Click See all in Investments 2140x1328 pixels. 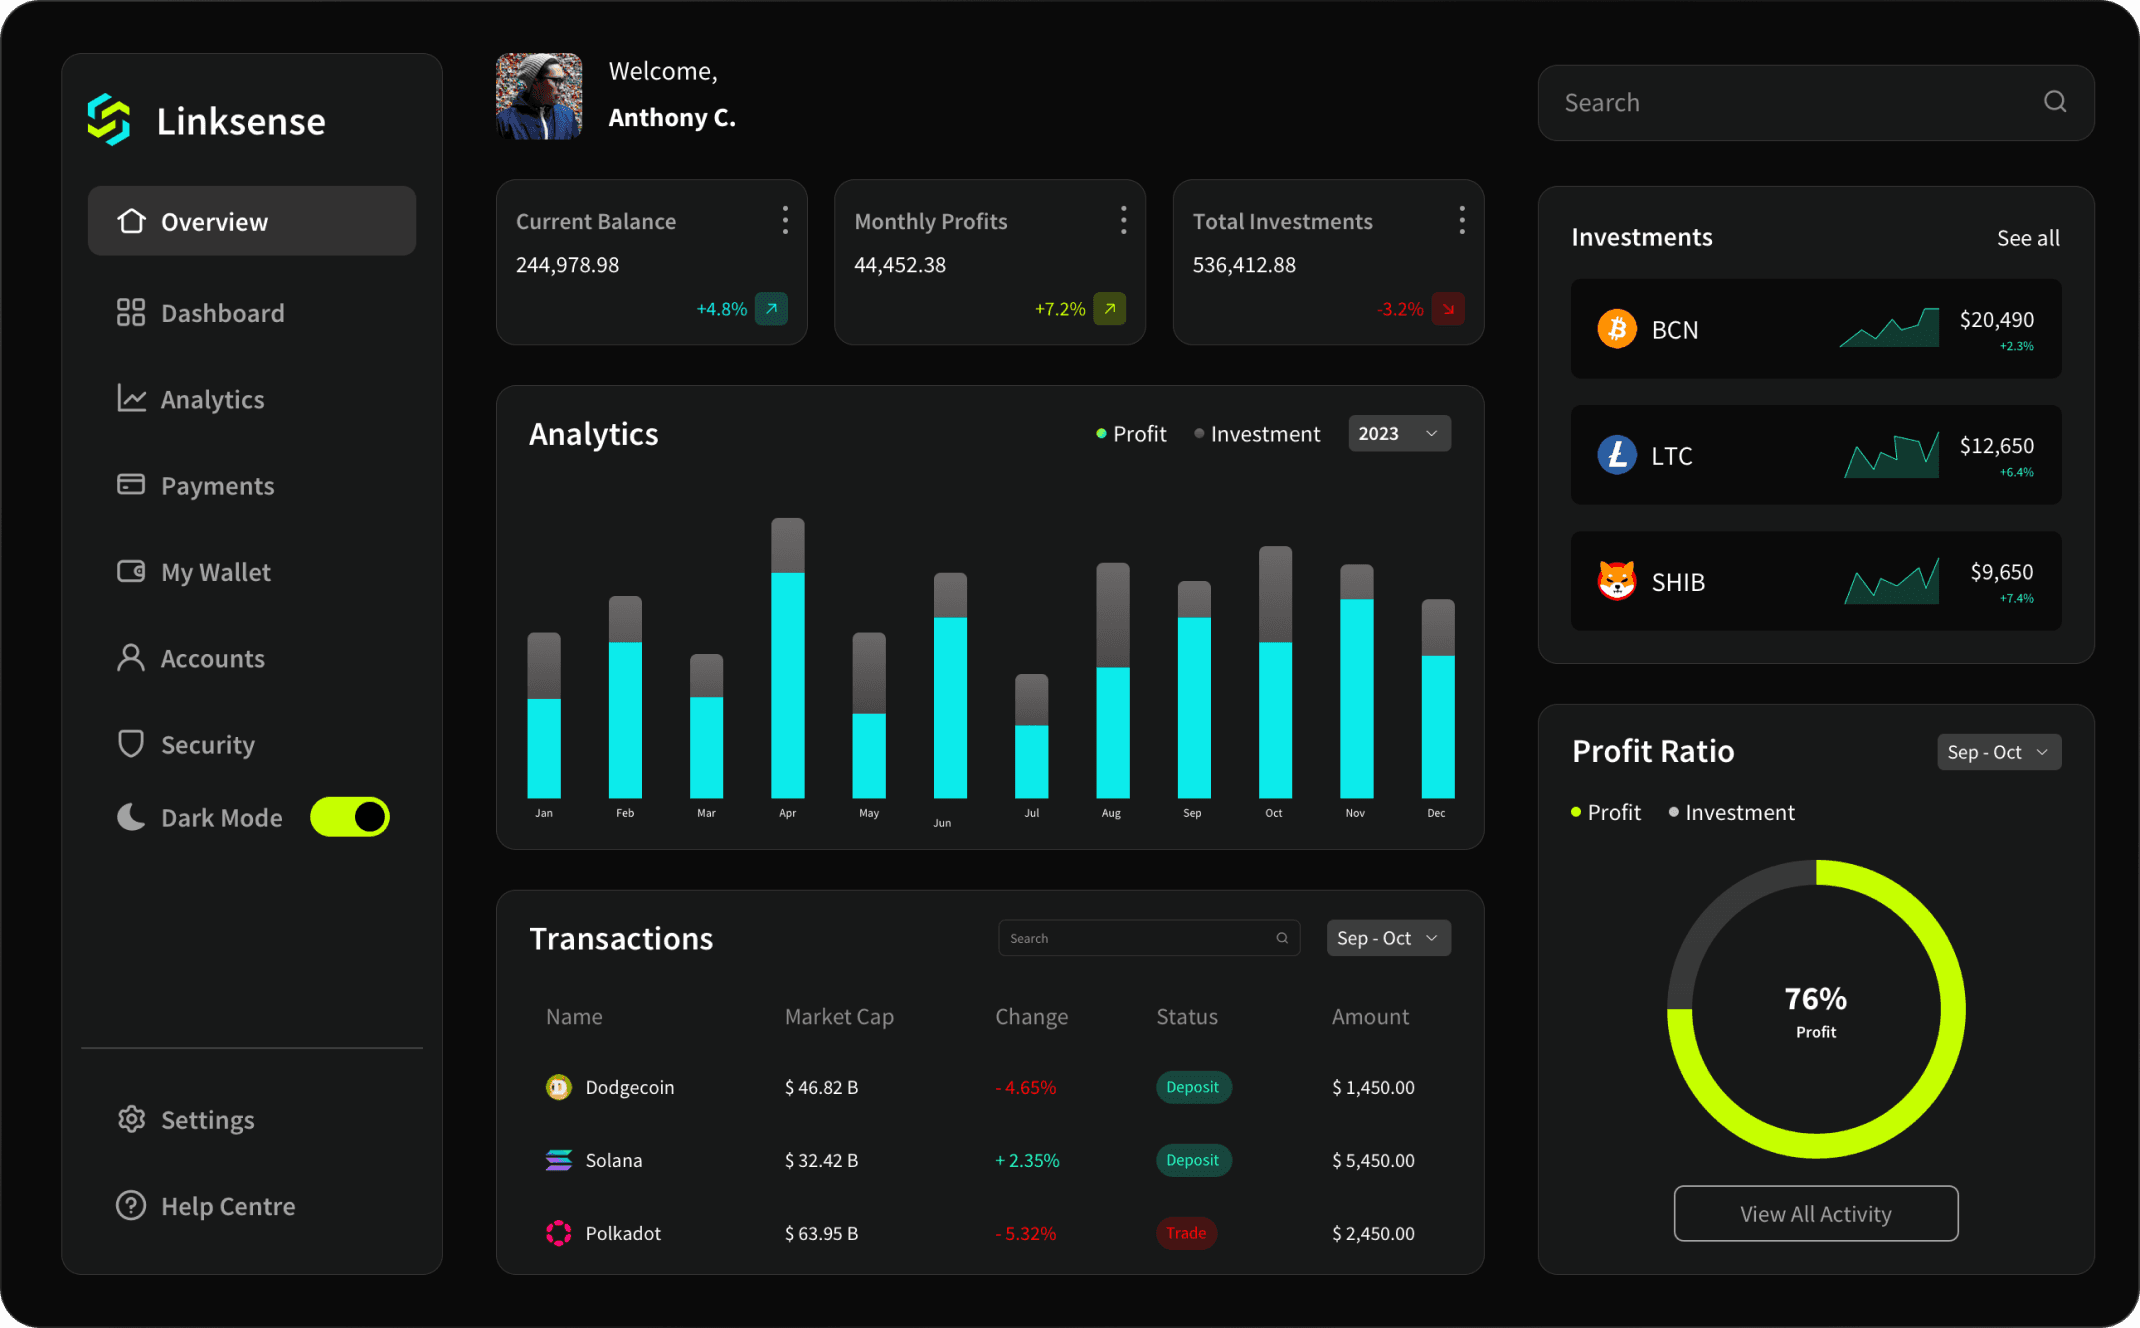coord(2027,238)
